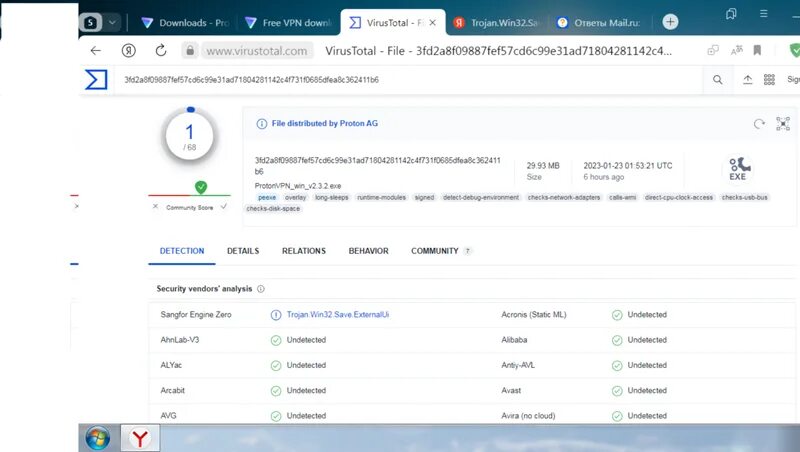This screenshot has height=452, width=800.
Task: Open the COMMUNITY tab
Action: click(441, 251)
